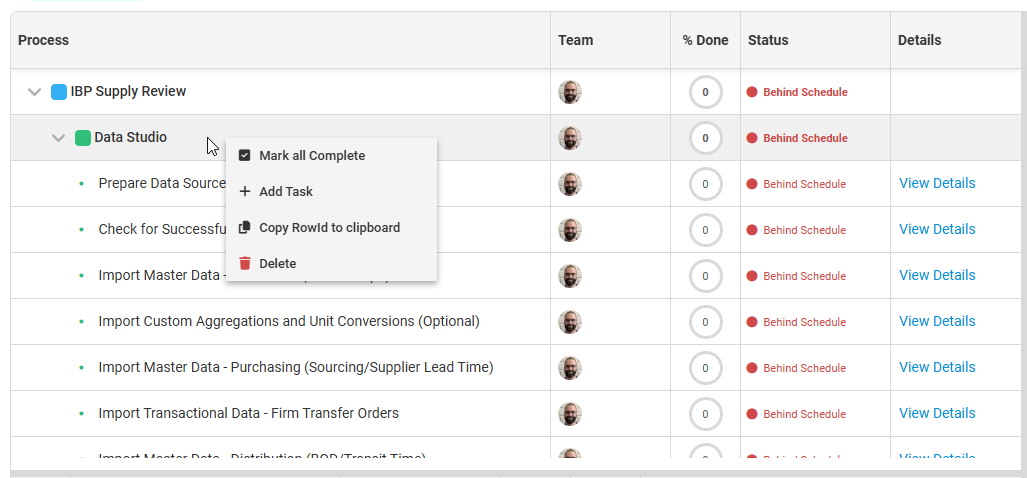
Task: Click the checkmark icon beside Mark all Complete
Action: [245, 156]
